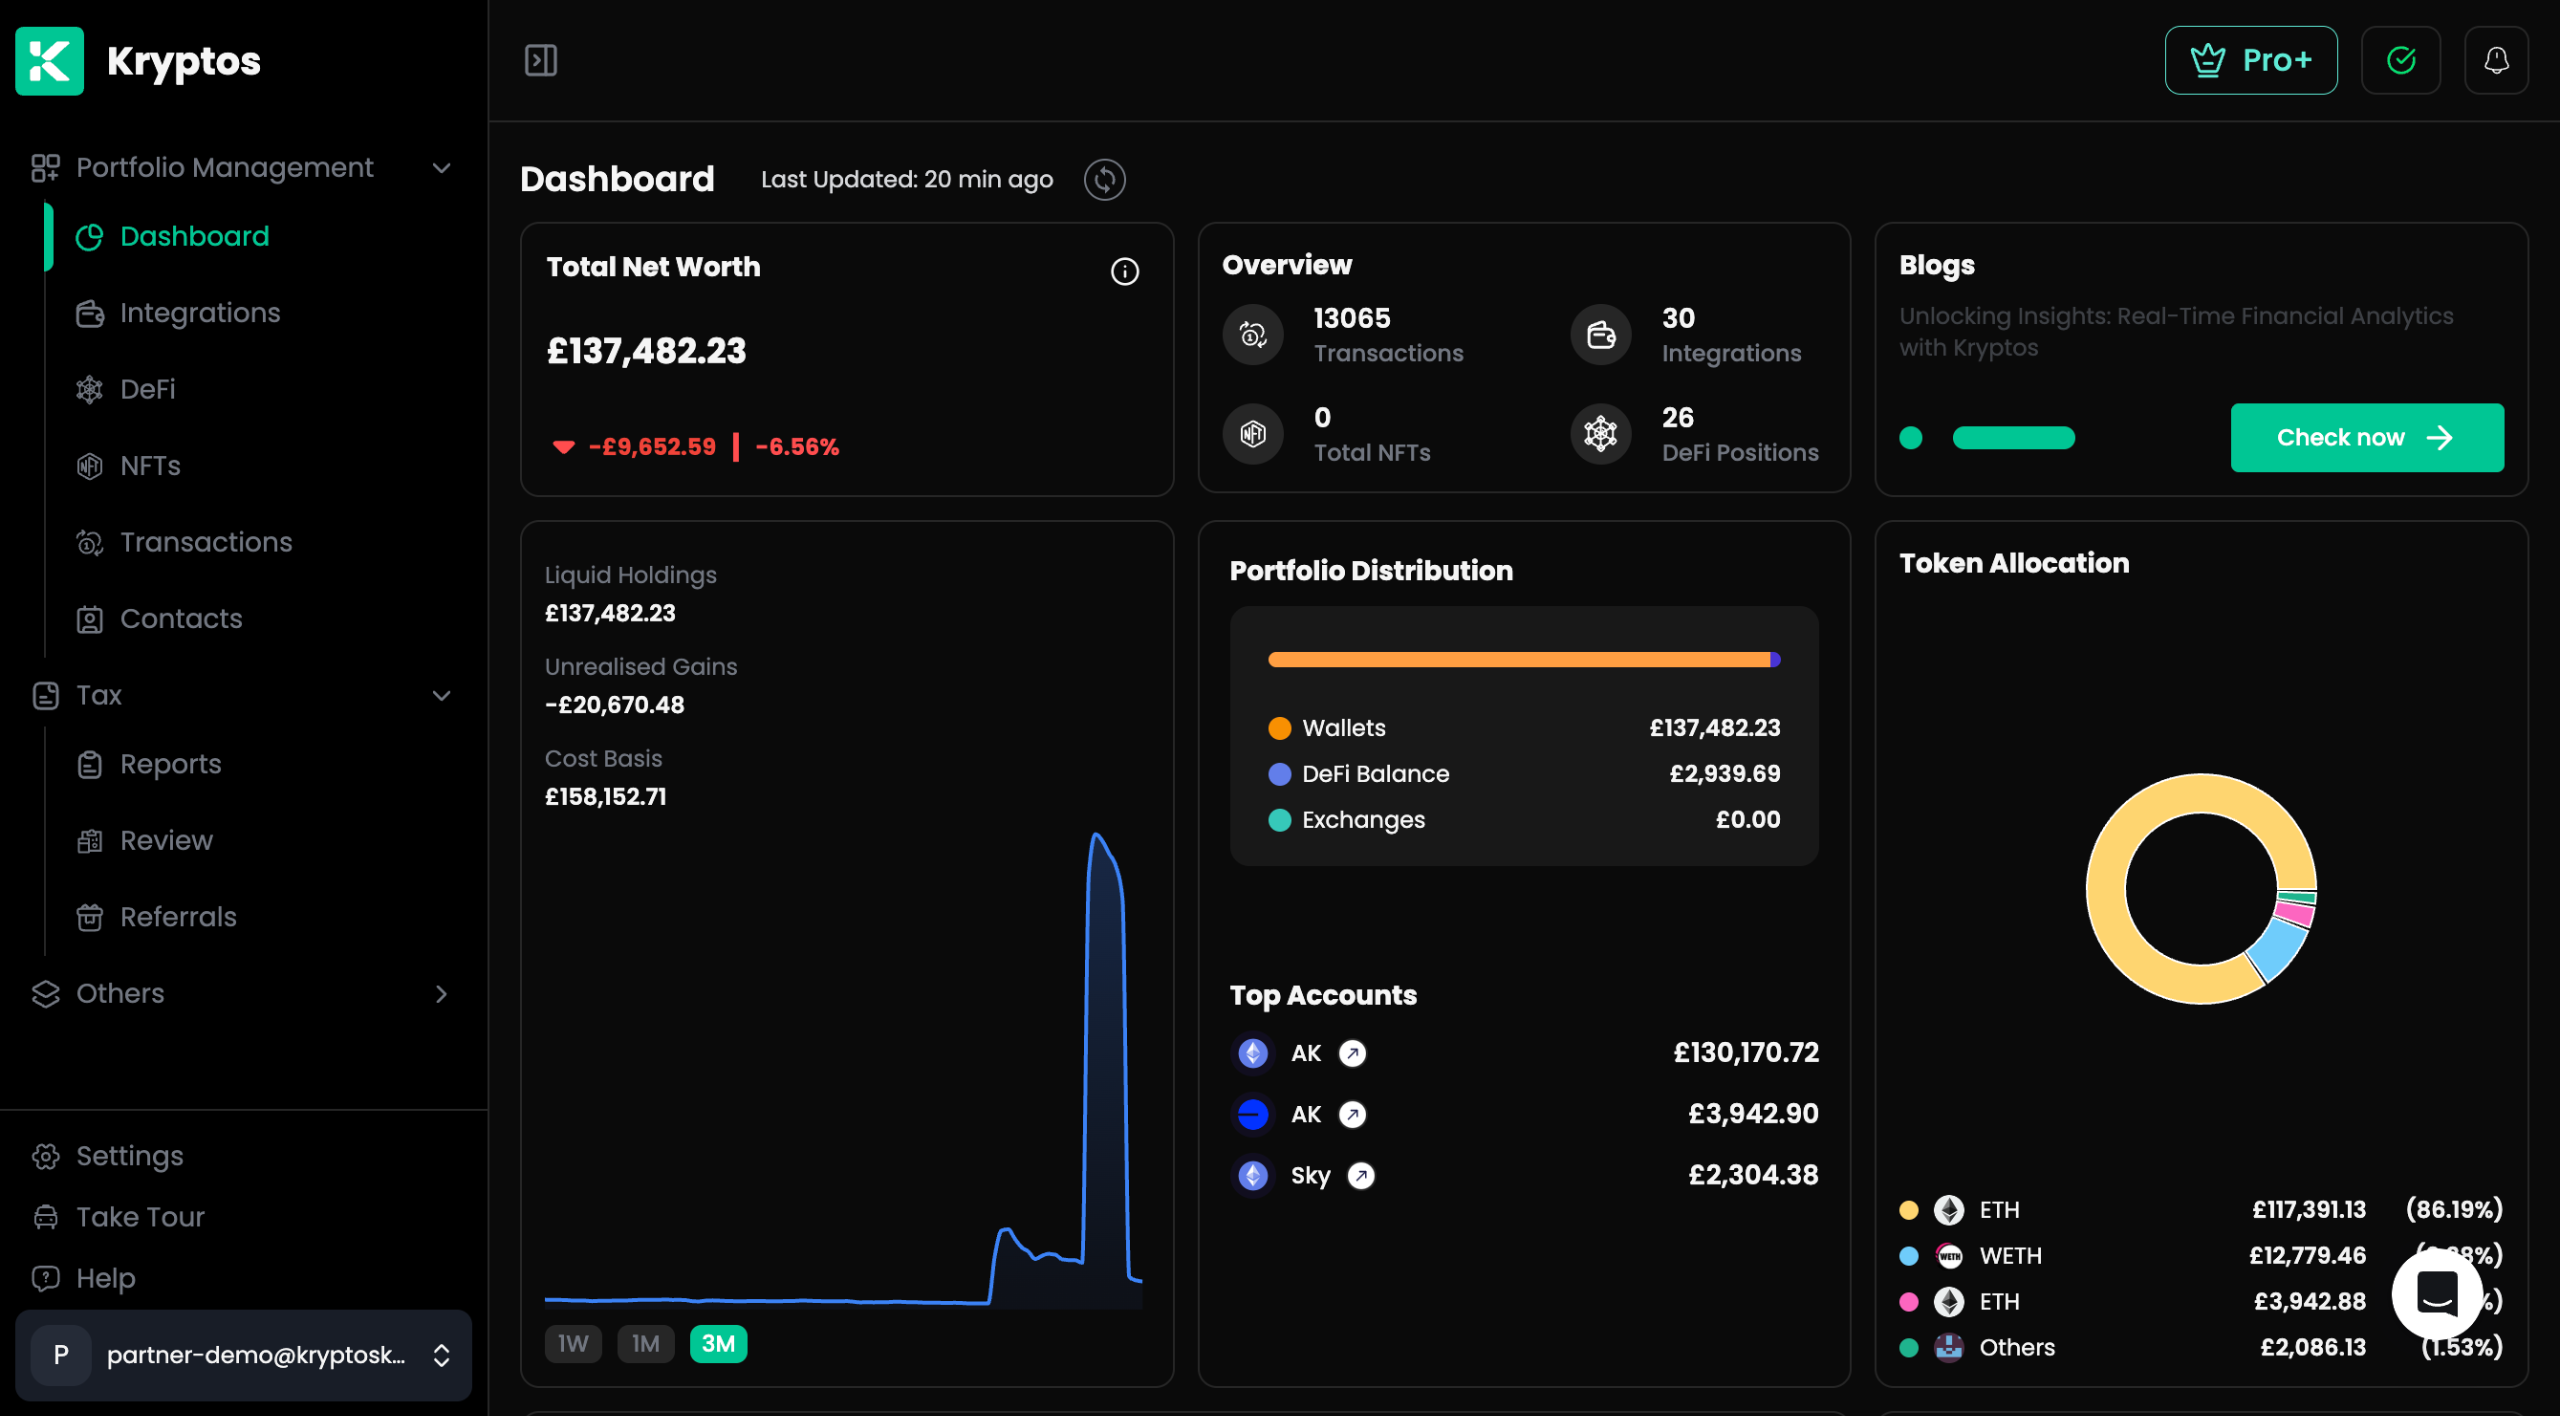Viewport: 2560px width, 1416px height.
Task: Click the green checkmark status icon
Action: click(x=2400, y=60)
